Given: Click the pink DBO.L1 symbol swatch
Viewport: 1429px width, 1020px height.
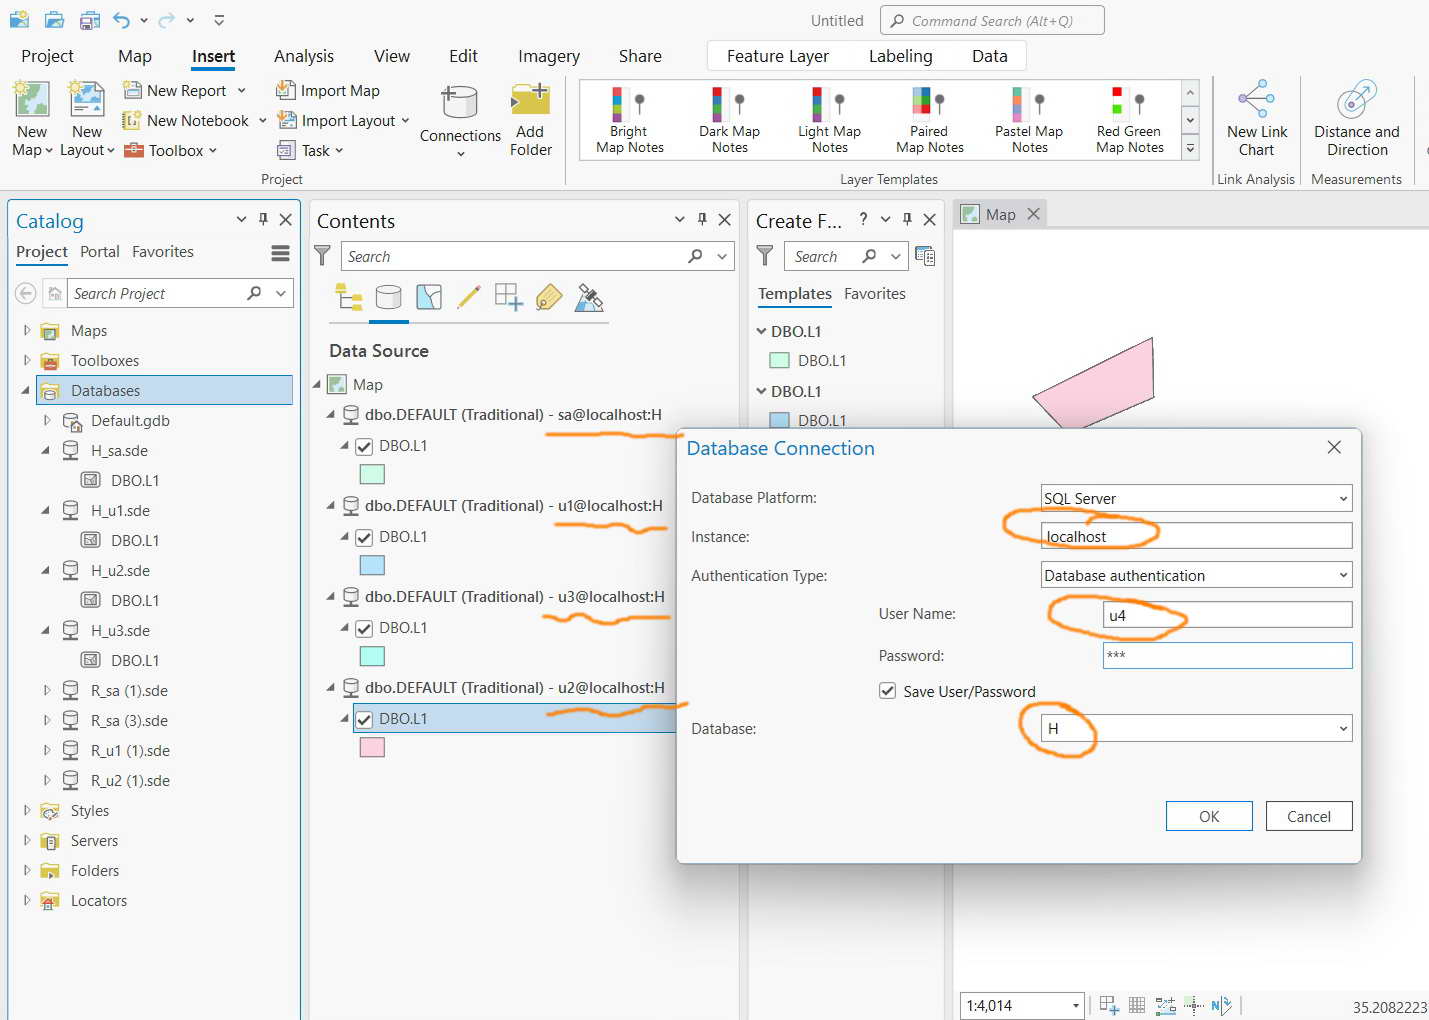Looking at the screenshot, I should [x=372, y=747].
